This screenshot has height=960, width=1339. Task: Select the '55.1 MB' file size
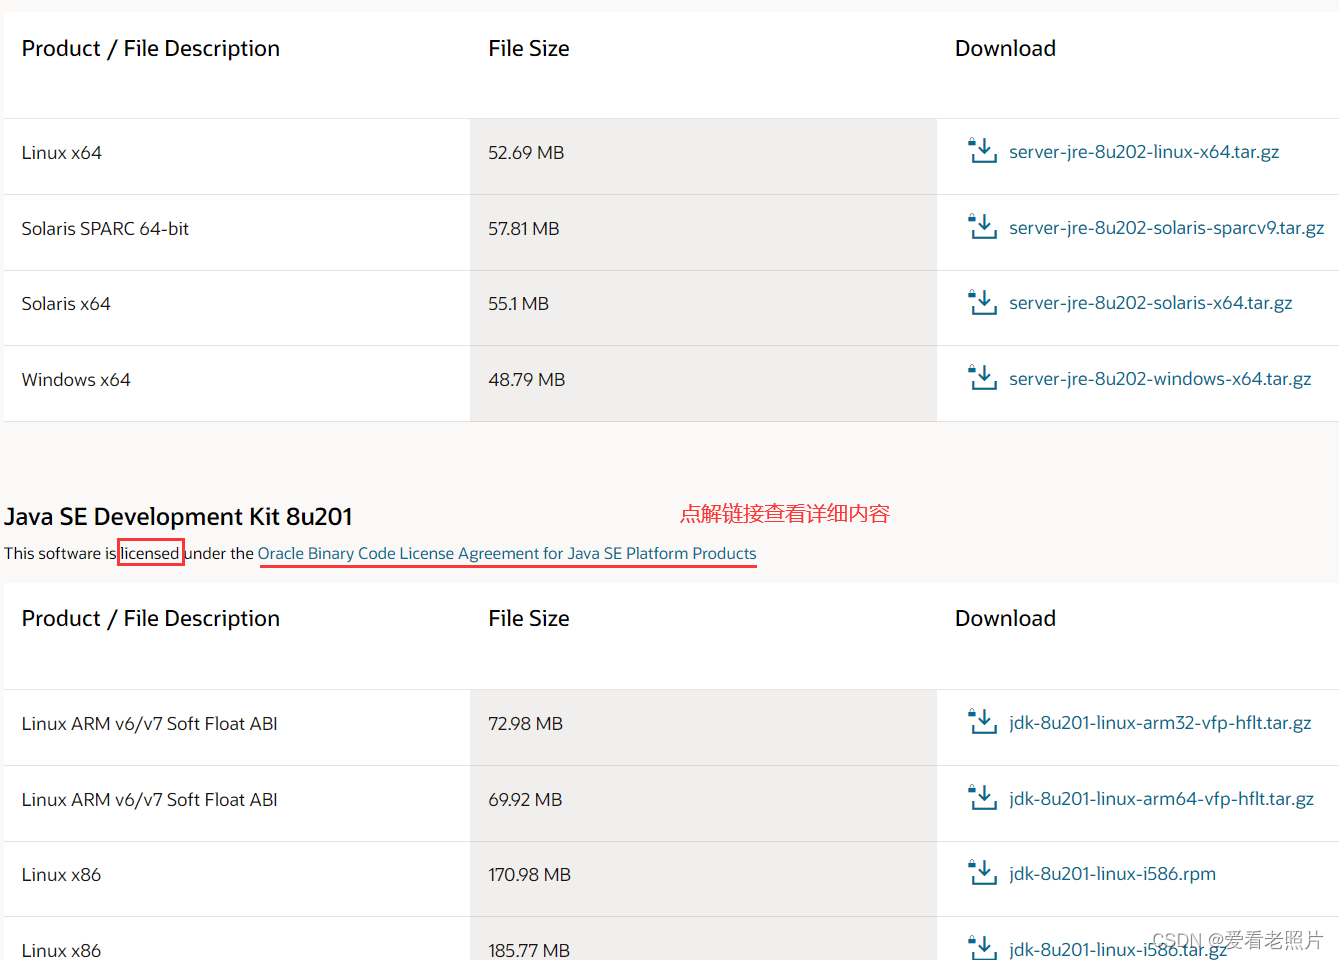click(x=518, y=304)
